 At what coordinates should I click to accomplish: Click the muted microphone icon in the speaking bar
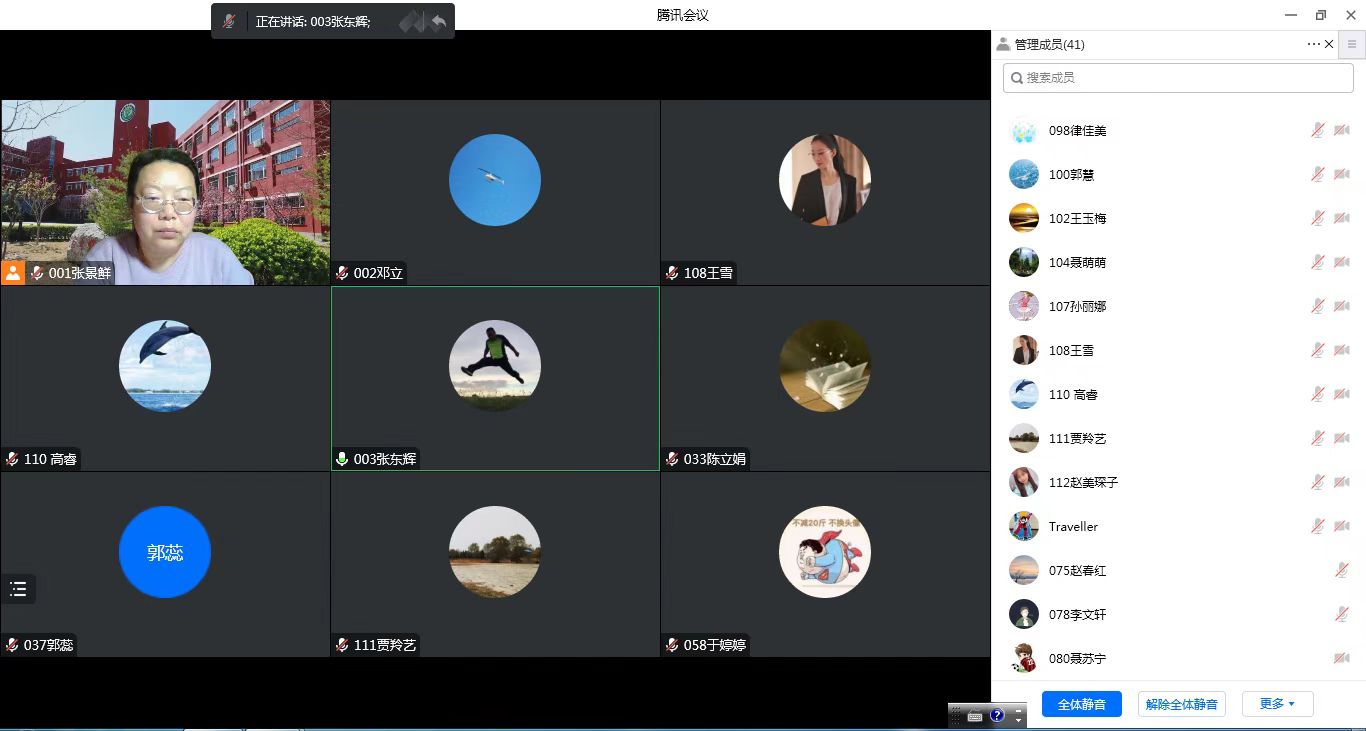(x=230, y=21)
